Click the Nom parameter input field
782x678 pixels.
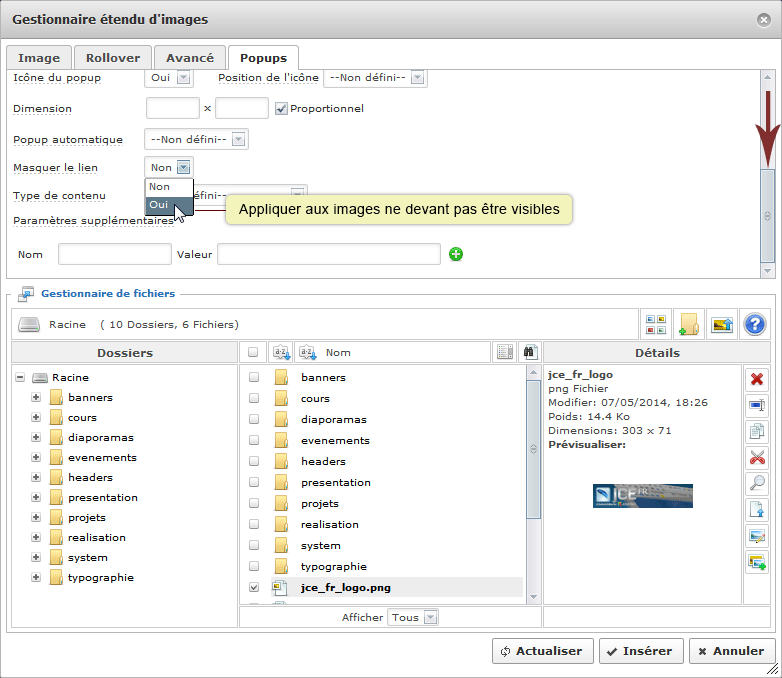[x=115, y=255]
